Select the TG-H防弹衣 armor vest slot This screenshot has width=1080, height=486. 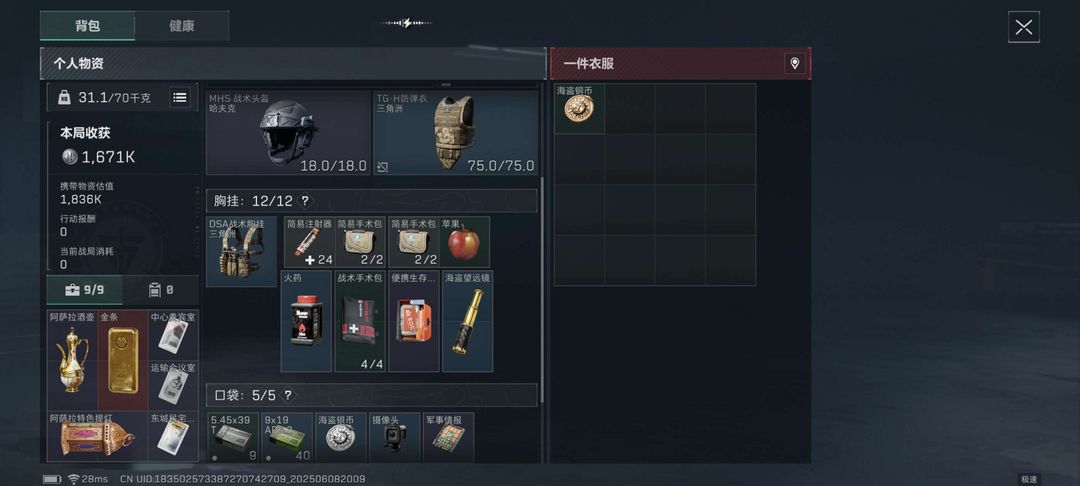pyautogui.click(x=455, y=132)
